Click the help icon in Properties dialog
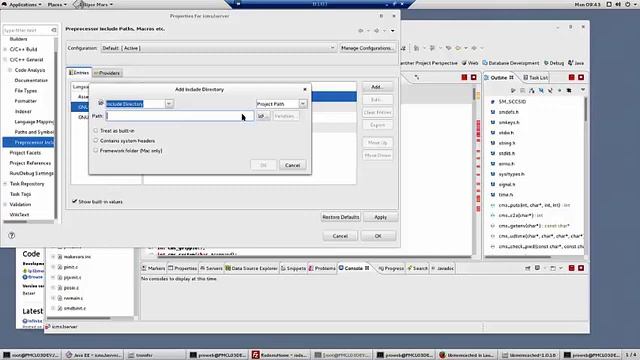 (11, 235)
